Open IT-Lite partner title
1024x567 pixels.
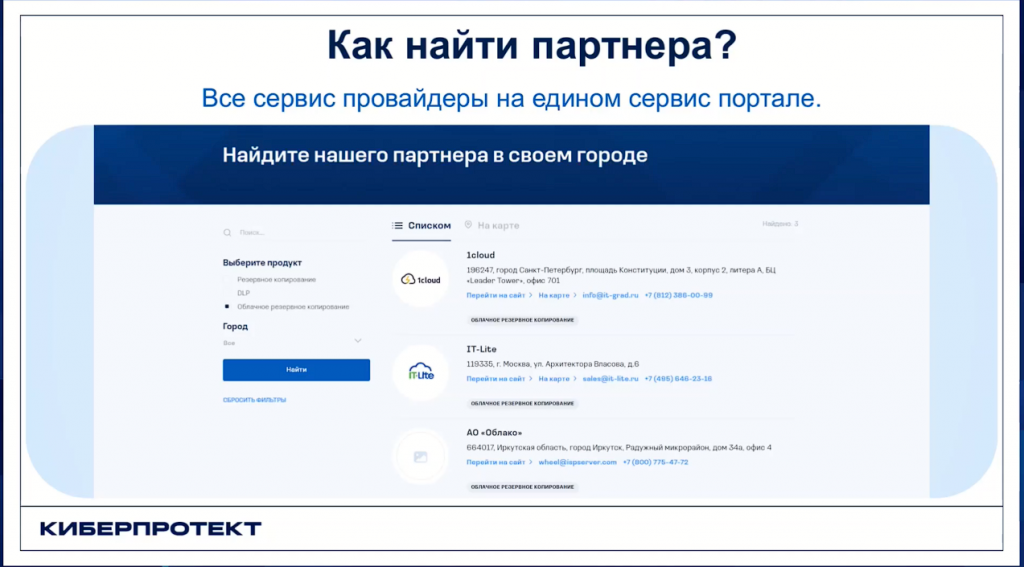pyautogui.click(x=481, y=349)
